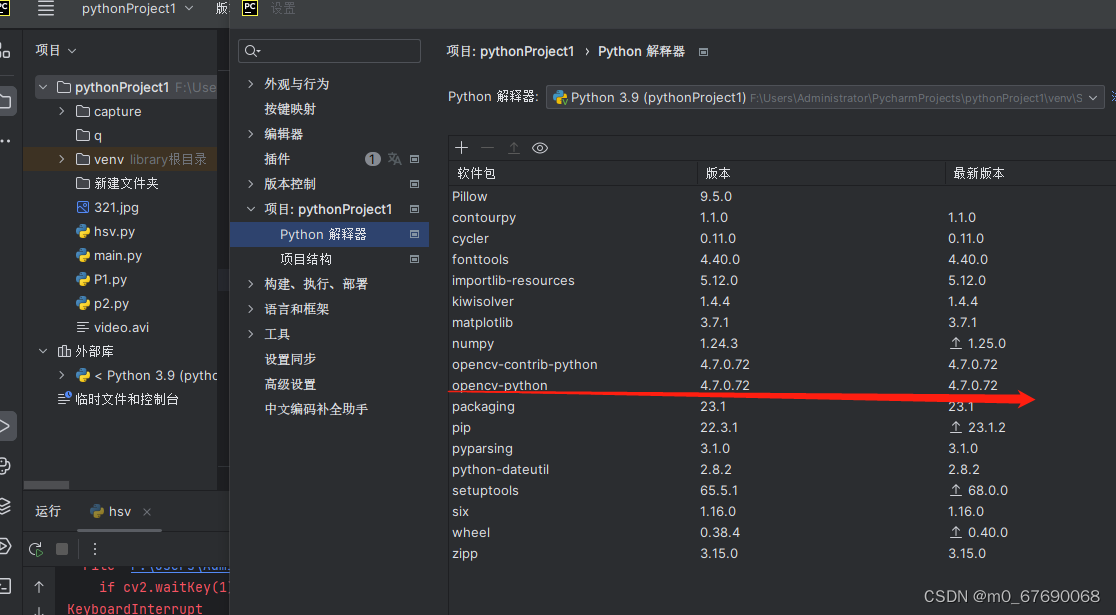1116x615 pixels.
Task: Click the uninstall package minus icon
Action: [x=488, y=147]
